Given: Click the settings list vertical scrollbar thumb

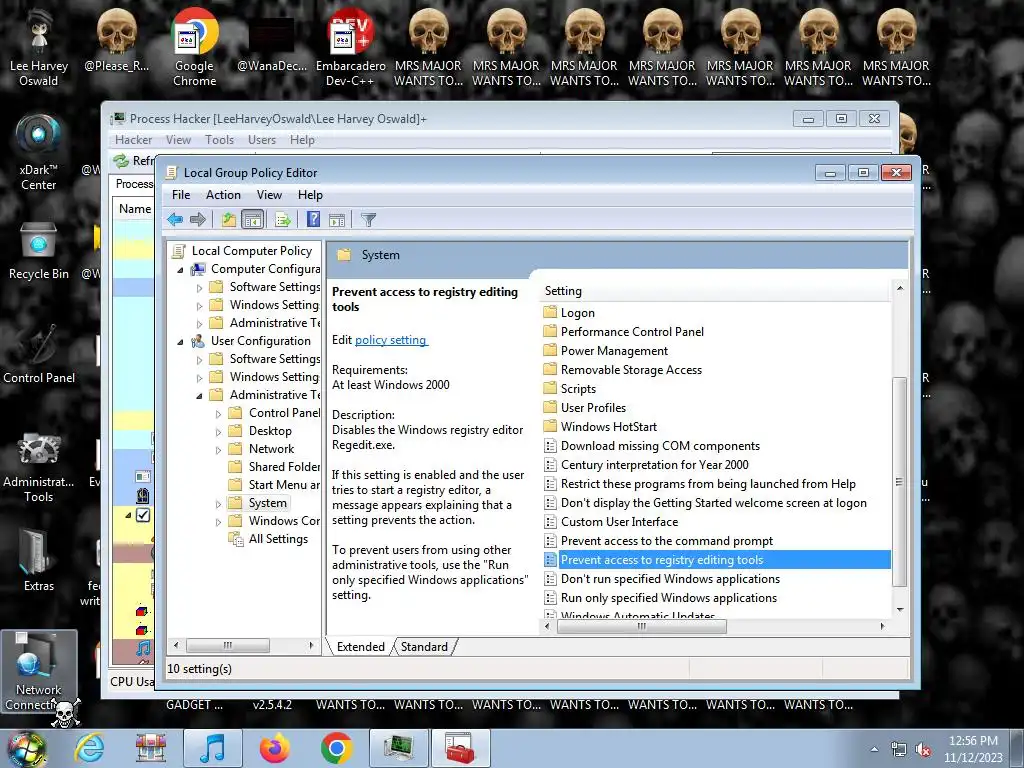Looking at the screenshot, I should [x=899, y=482].
